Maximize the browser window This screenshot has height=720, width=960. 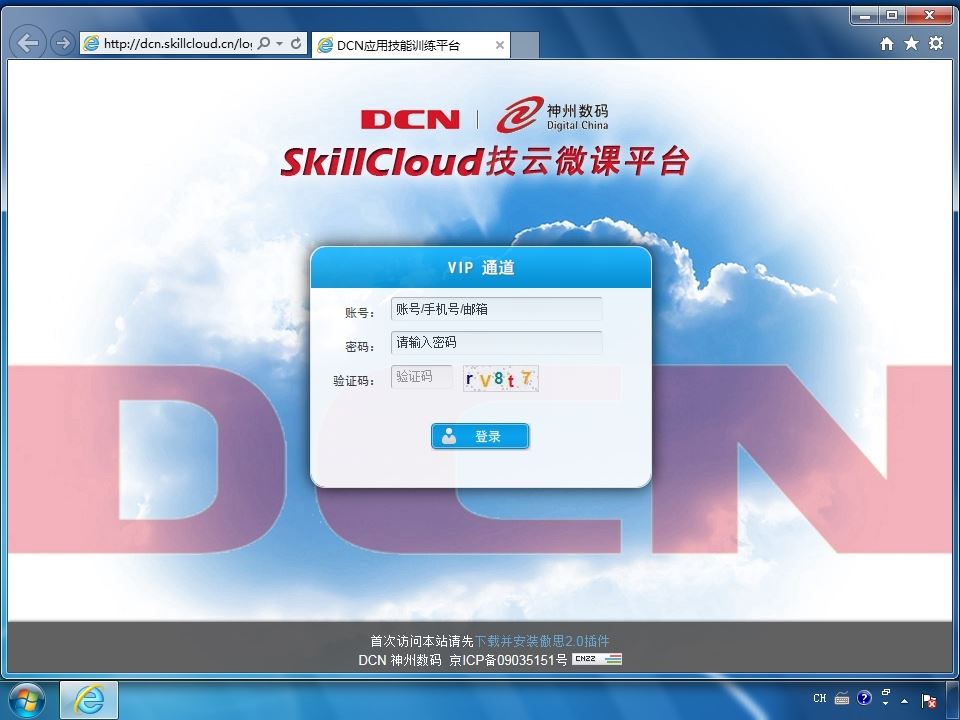892,15
